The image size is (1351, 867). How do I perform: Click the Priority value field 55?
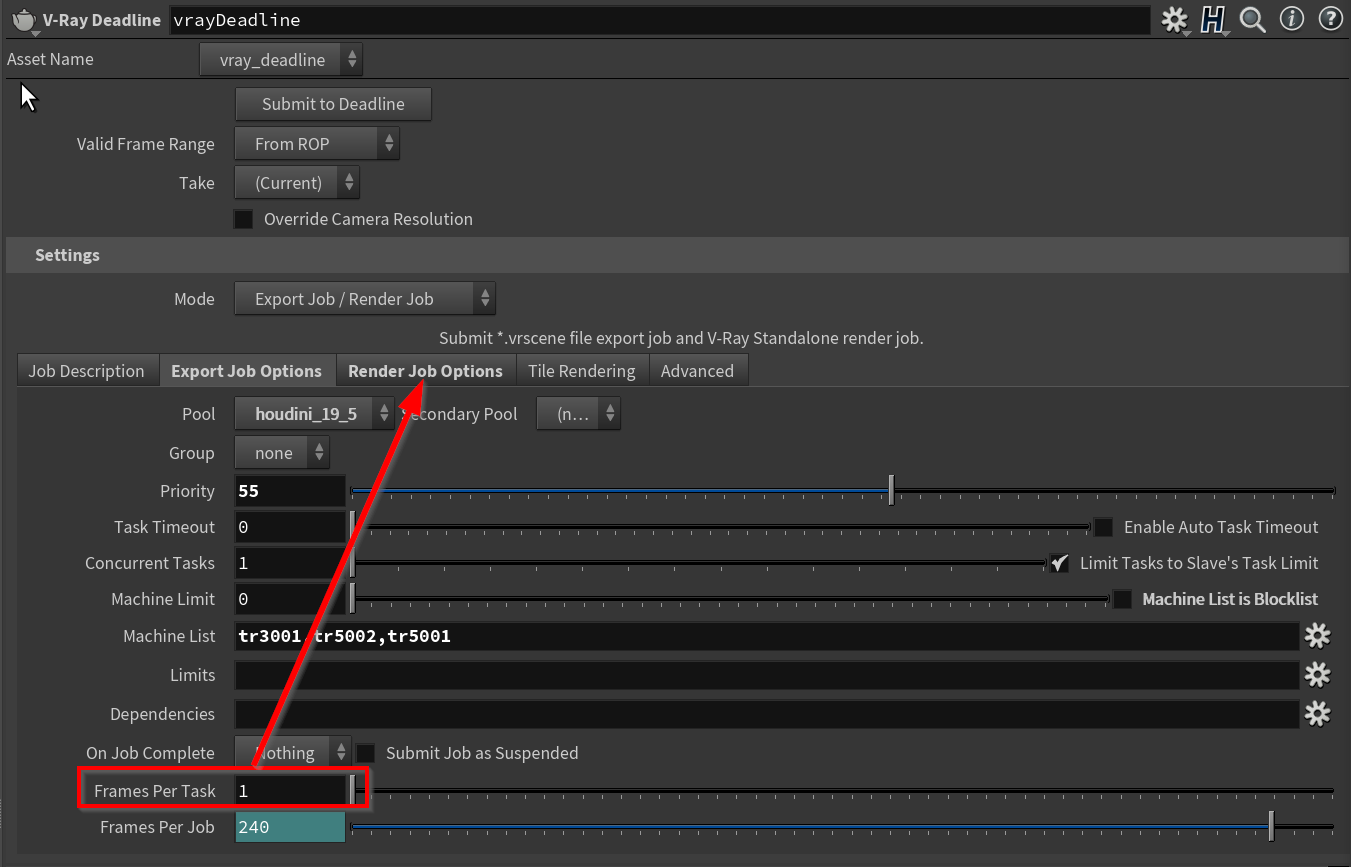pyautogui.click(x=290, y=491)
